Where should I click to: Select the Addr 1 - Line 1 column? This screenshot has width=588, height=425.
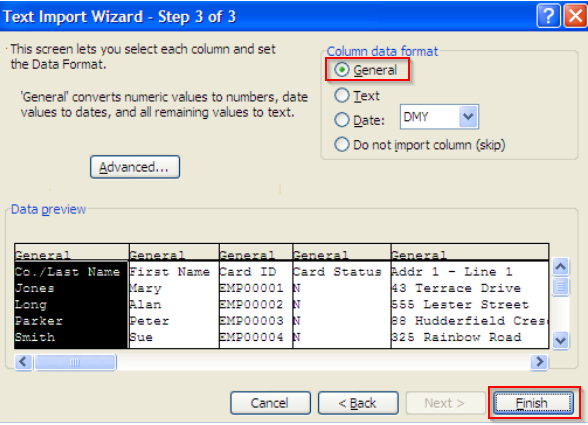pos(470,296)
